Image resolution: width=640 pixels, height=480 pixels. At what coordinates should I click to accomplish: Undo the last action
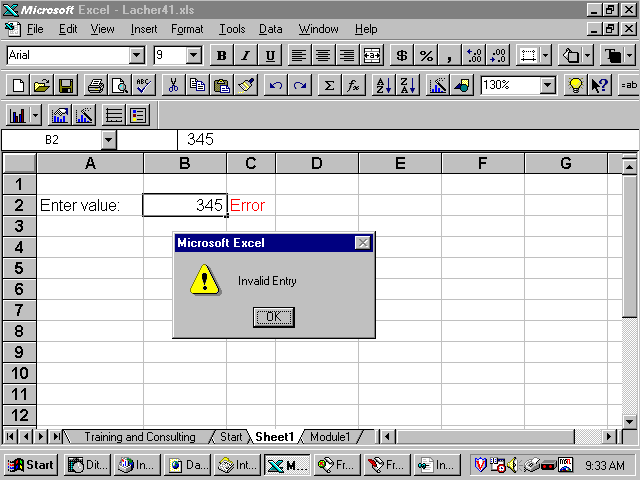pyautogui.click(x=276, y=85)
